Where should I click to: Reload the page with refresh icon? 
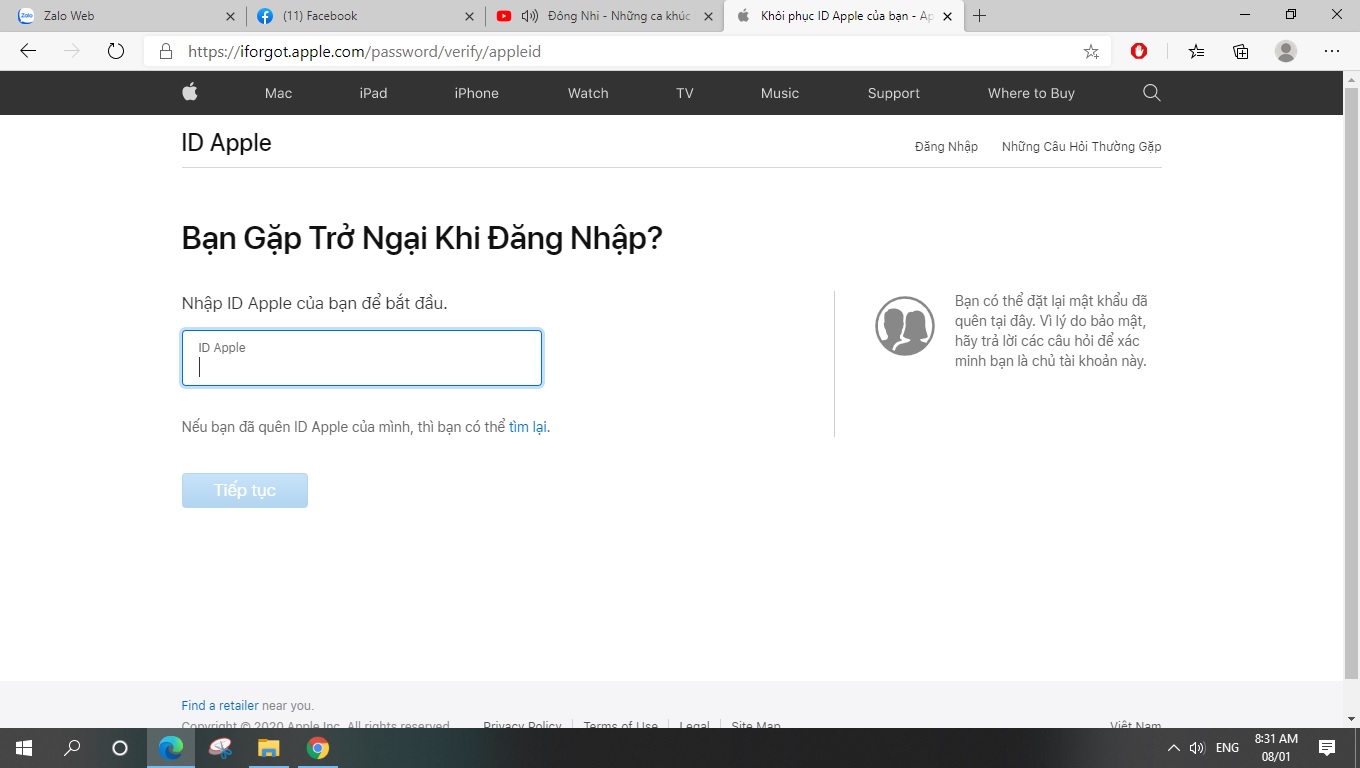[x=115, y=51]
